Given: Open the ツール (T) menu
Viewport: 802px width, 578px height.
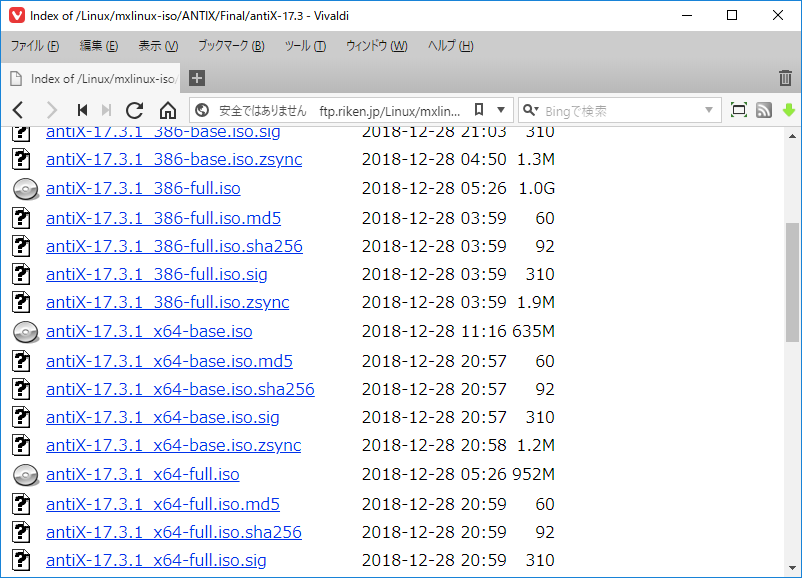Looking at the screenshot, I should 305,46.
